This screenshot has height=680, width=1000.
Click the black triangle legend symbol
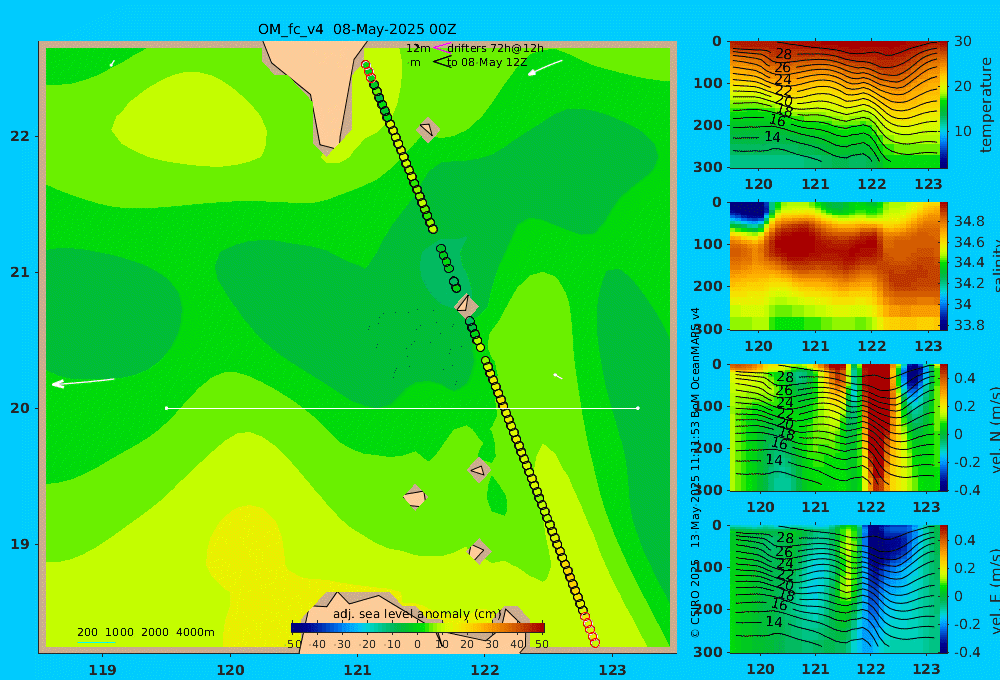[x=441, y=61]
